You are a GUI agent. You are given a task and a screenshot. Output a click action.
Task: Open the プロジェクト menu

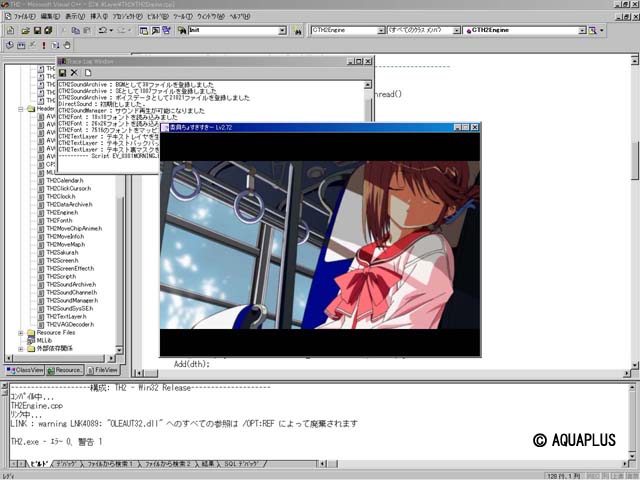[127, 16]
